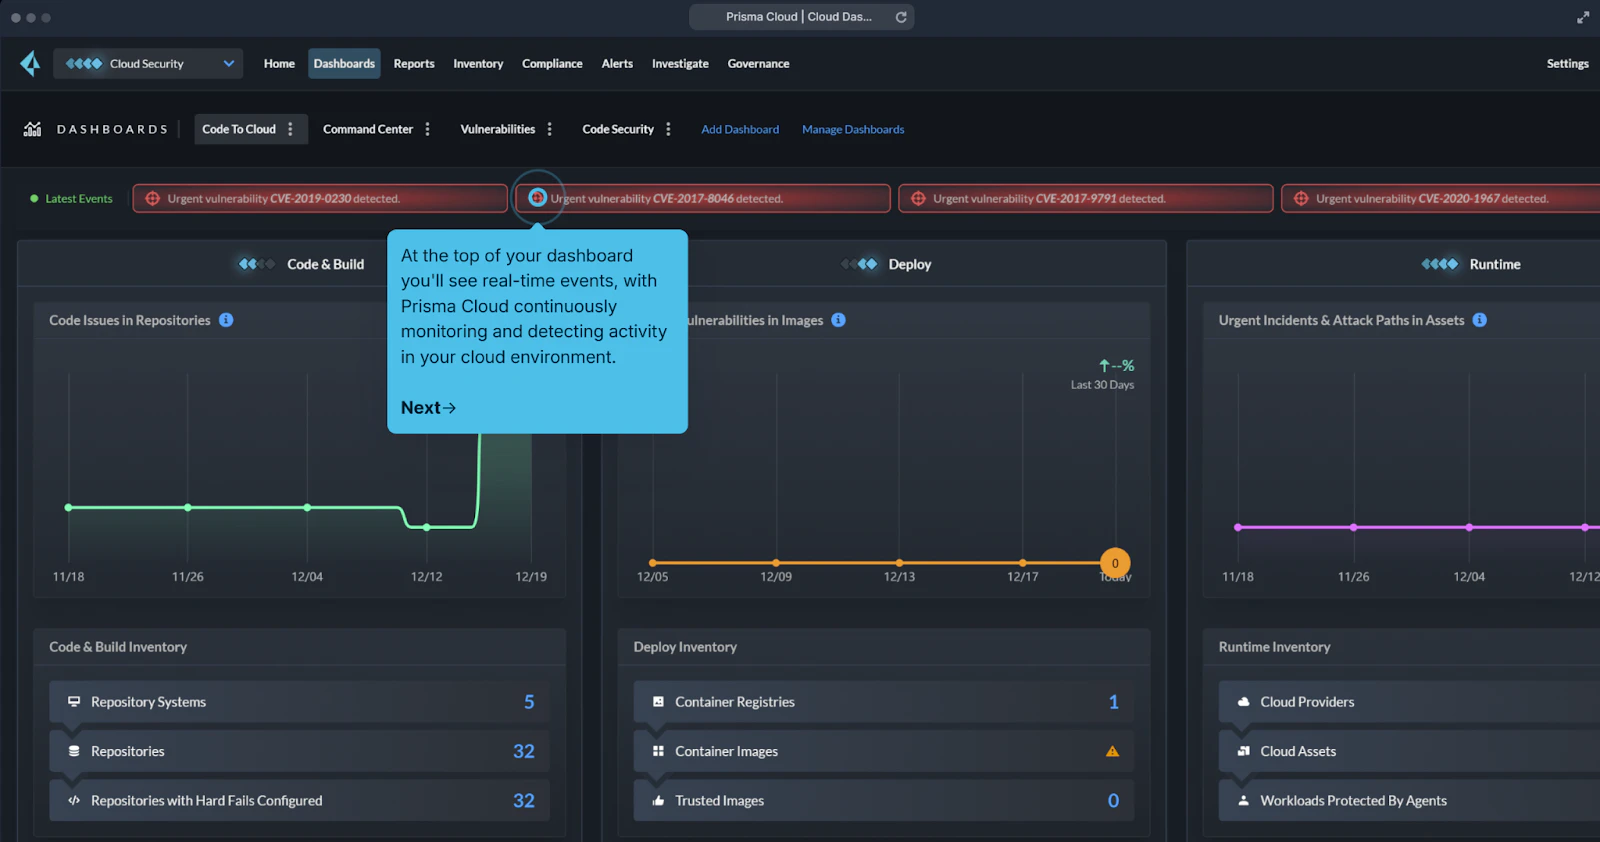Open the Investigate menu
This screenshot has height=842, width=1600.
(680, 63)
